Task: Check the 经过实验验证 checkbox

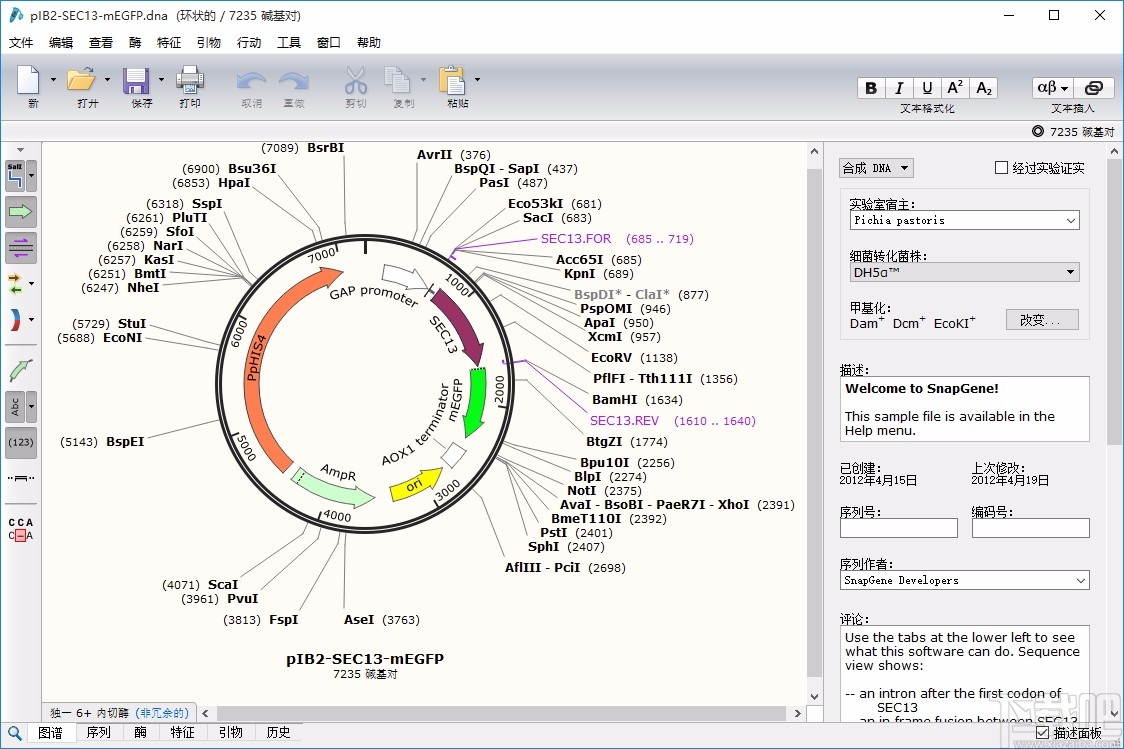Action: pos(1000,167)
